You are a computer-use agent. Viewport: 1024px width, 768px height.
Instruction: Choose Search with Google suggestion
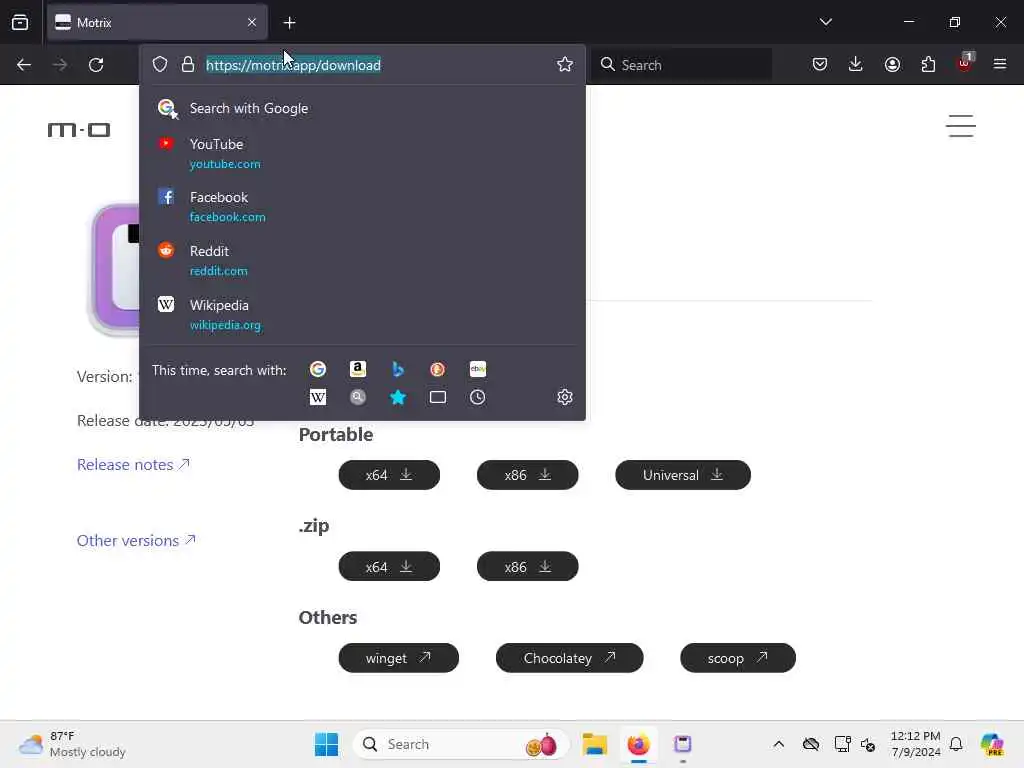tap(362, 108)
